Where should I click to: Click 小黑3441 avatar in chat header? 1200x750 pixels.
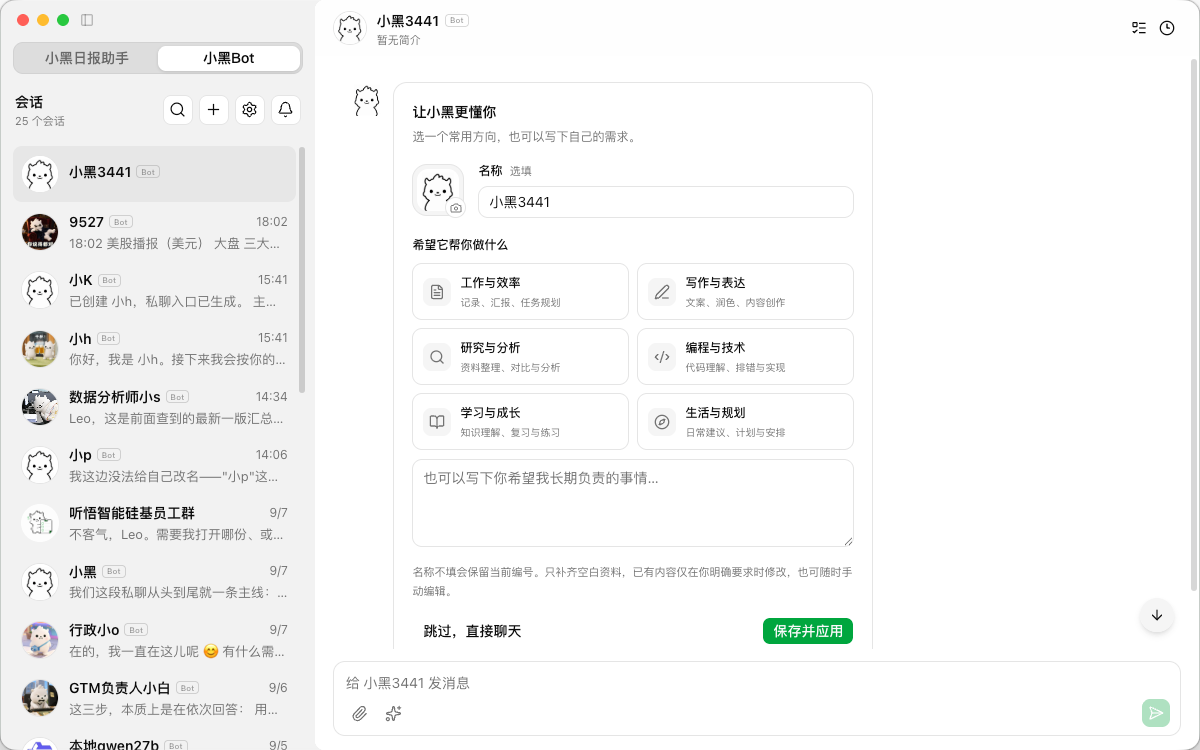pos(350,28)
